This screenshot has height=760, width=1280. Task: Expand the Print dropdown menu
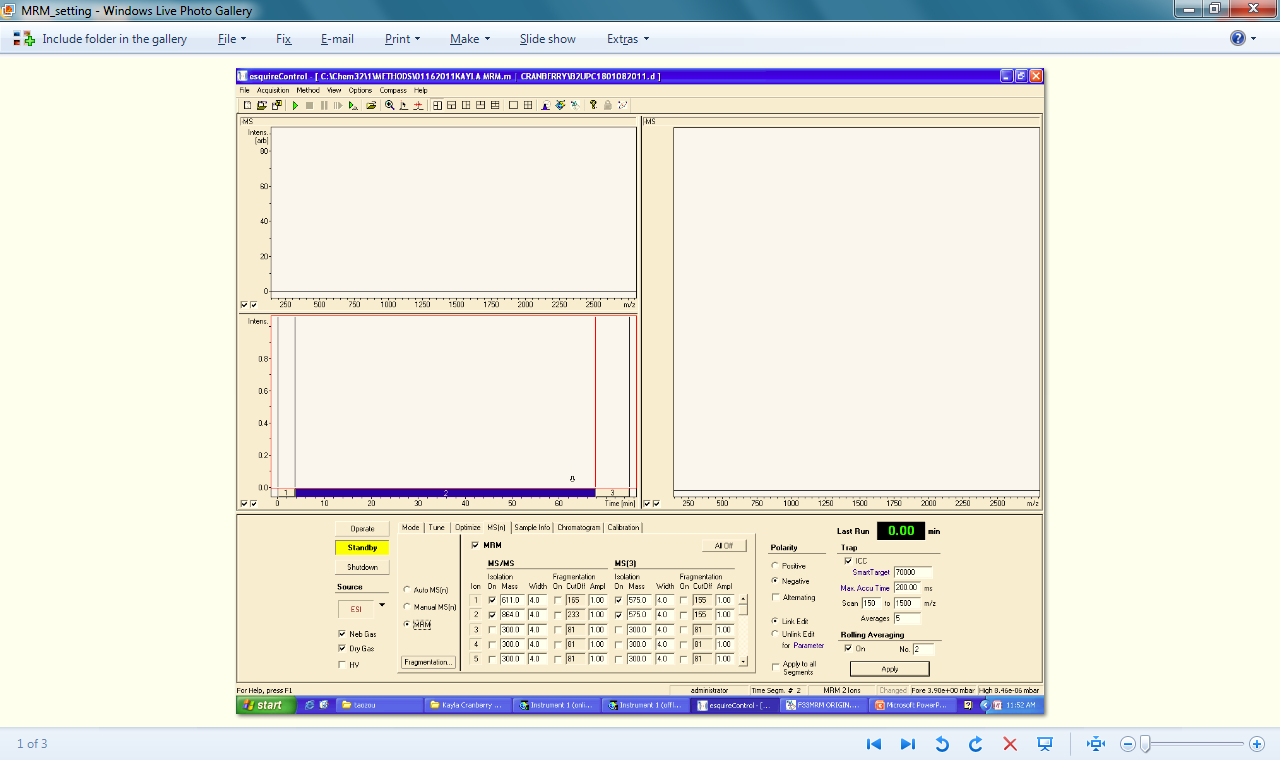pos(402,39)
